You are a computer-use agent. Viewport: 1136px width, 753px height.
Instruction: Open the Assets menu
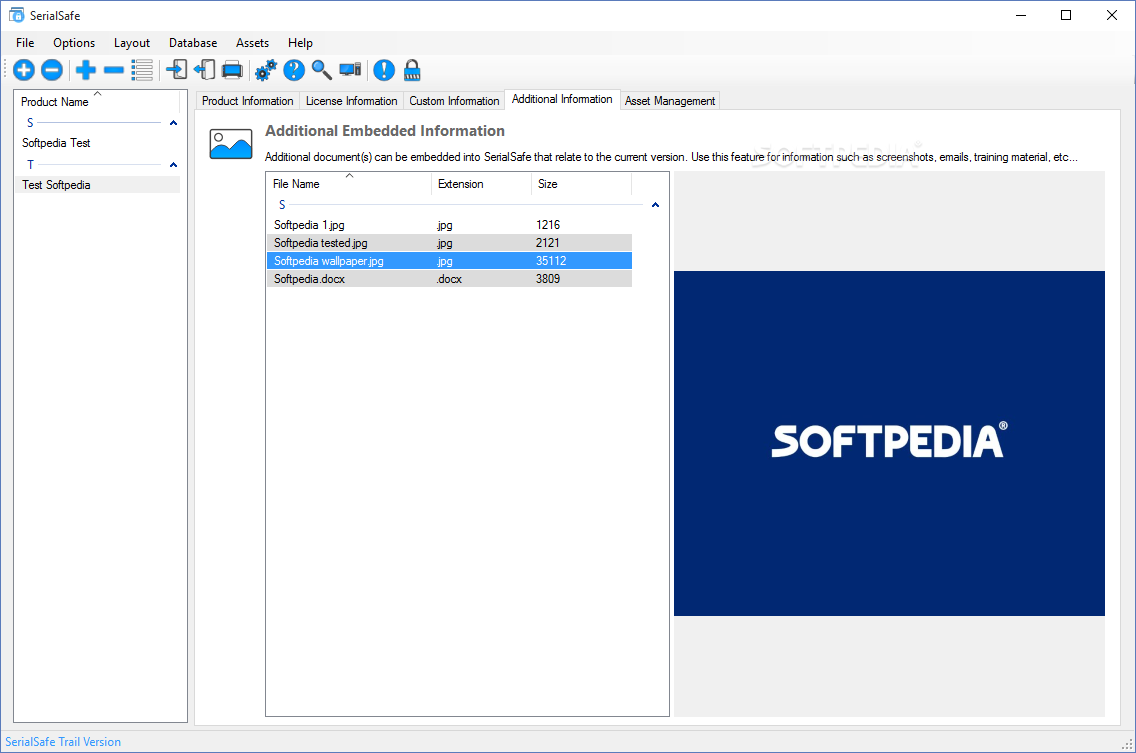252,43
